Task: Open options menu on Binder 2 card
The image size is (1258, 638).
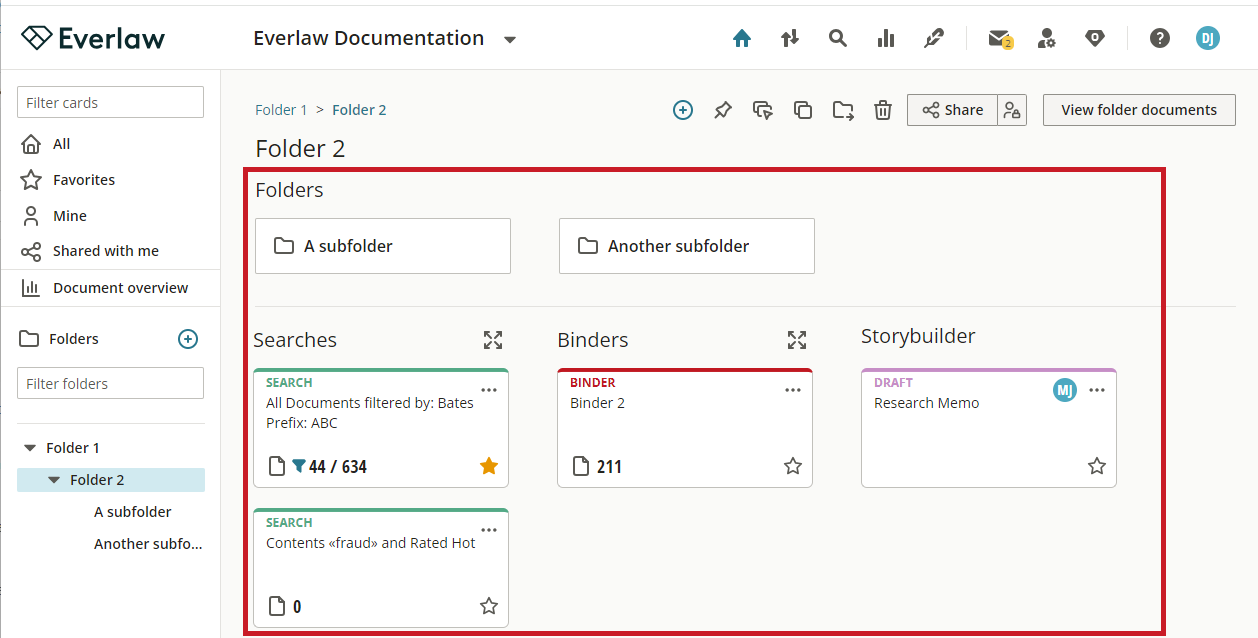Action: pyautogui.click(x=793, y=390)
